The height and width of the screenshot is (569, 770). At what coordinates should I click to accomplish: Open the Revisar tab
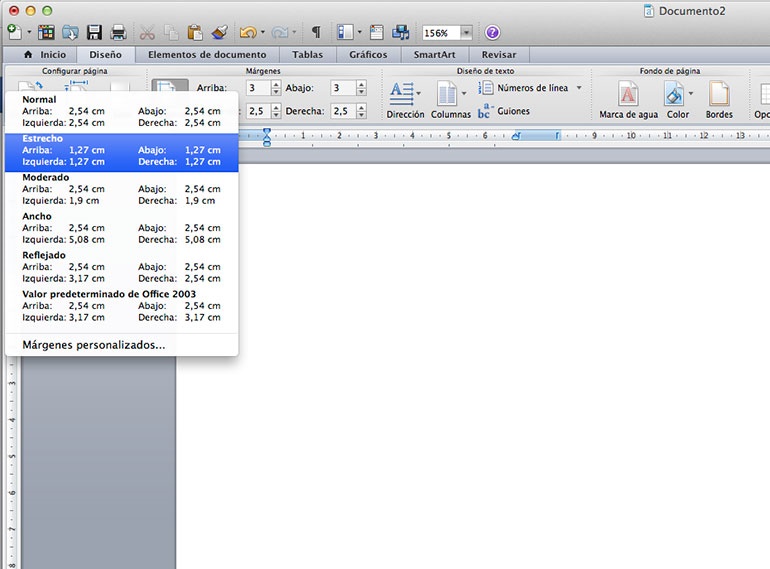[499, 54]
